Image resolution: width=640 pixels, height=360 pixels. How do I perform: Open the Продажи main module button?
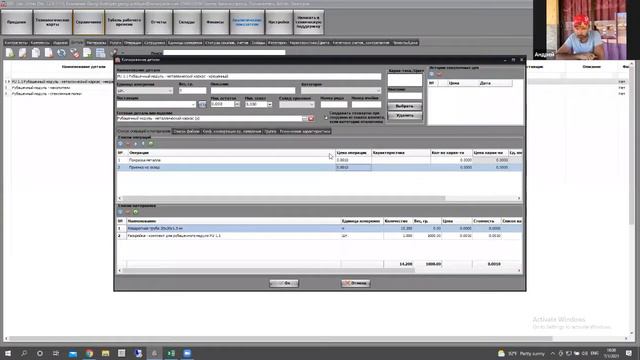(17, 22)
